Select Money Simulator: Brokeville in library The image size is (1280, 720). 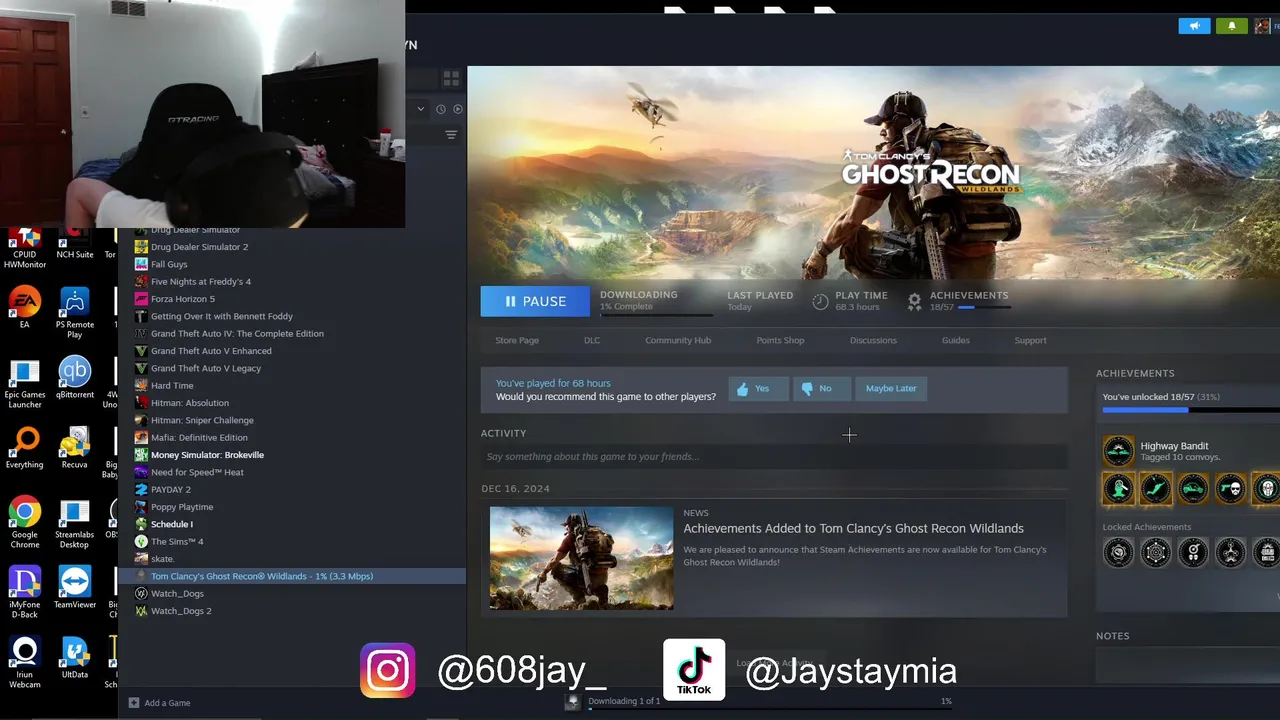207,455
